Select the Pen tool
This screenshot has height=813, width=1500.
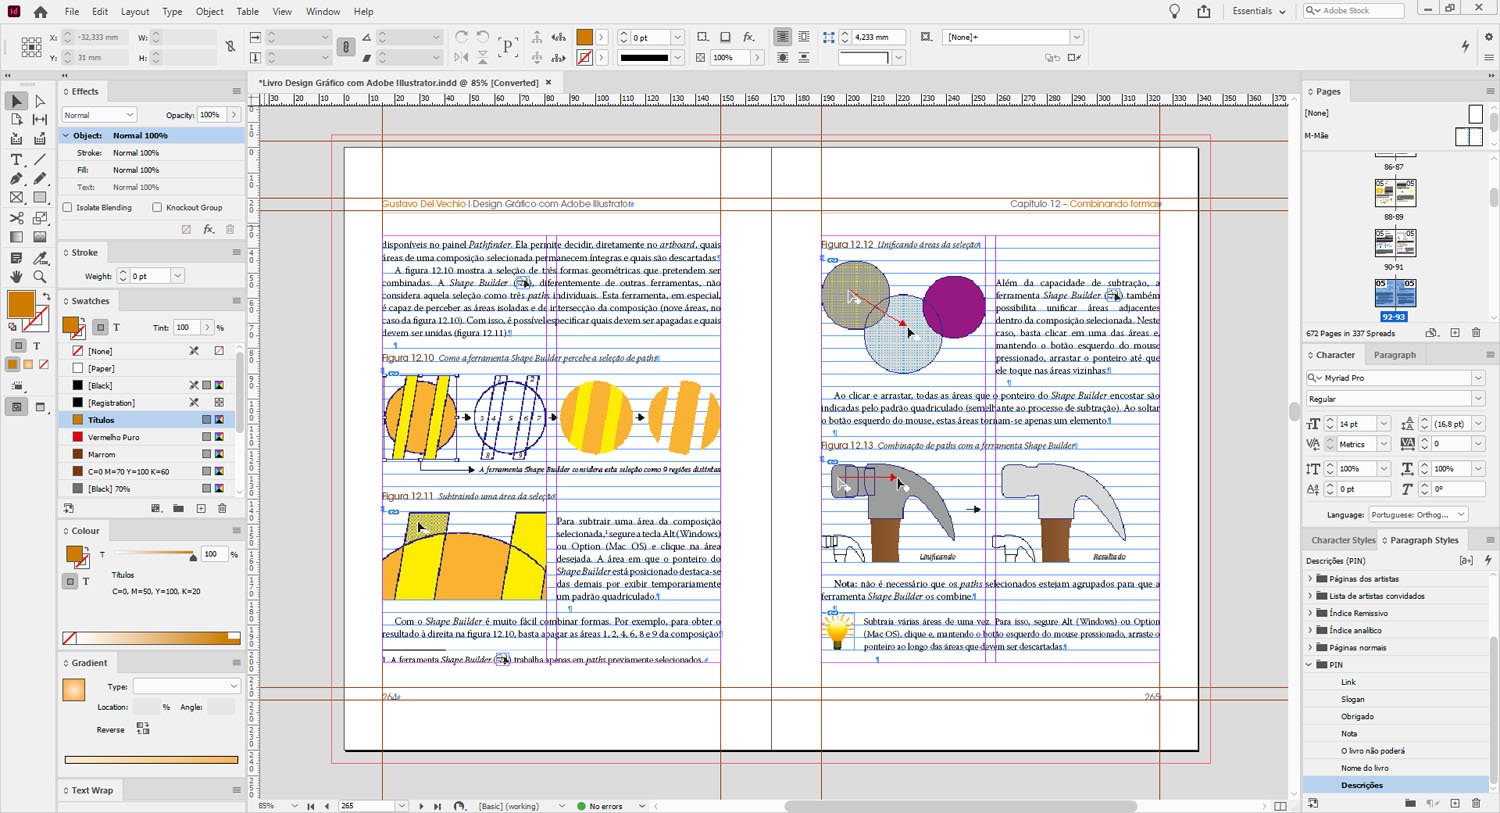click(16, 179)
